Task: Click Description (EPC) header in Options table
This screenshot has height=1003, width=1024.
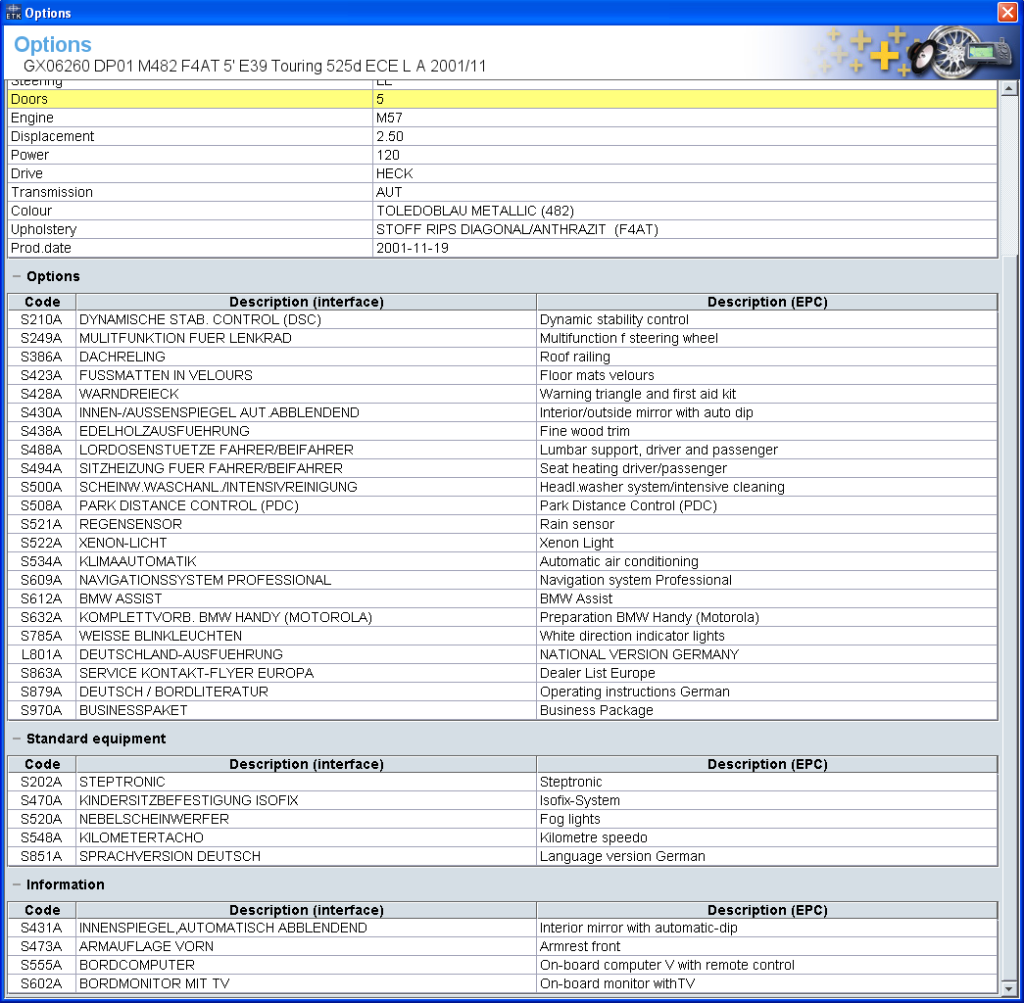Action: click(x=767, y=302)
